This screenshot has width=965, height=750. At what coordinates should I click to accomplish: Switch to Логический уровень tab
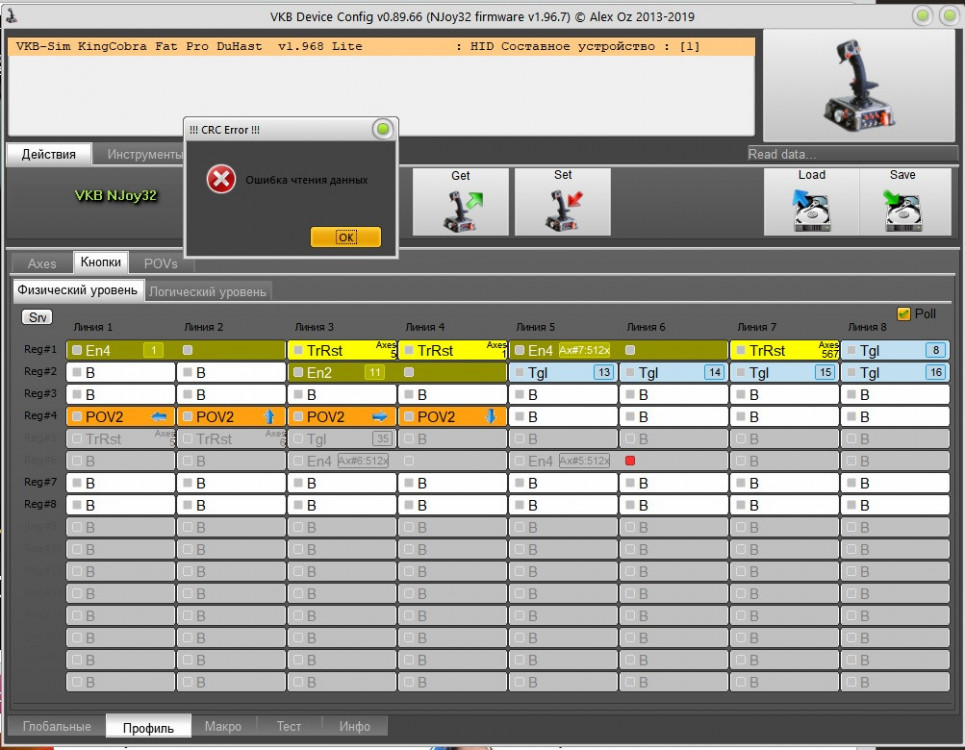pyautogui.click(x=207, y=292)
